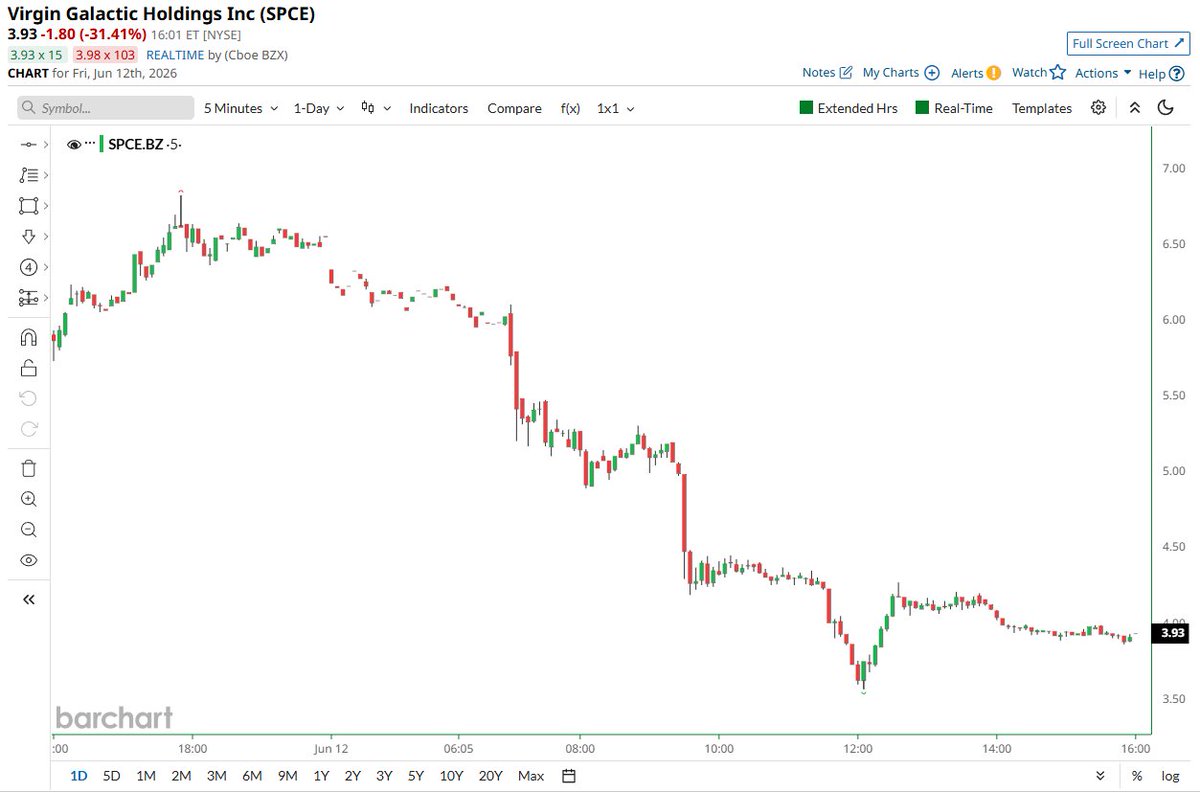This screenshot has height=792, width=1200.
Task: Open the Indicators menu
Action: click(438, 108)
